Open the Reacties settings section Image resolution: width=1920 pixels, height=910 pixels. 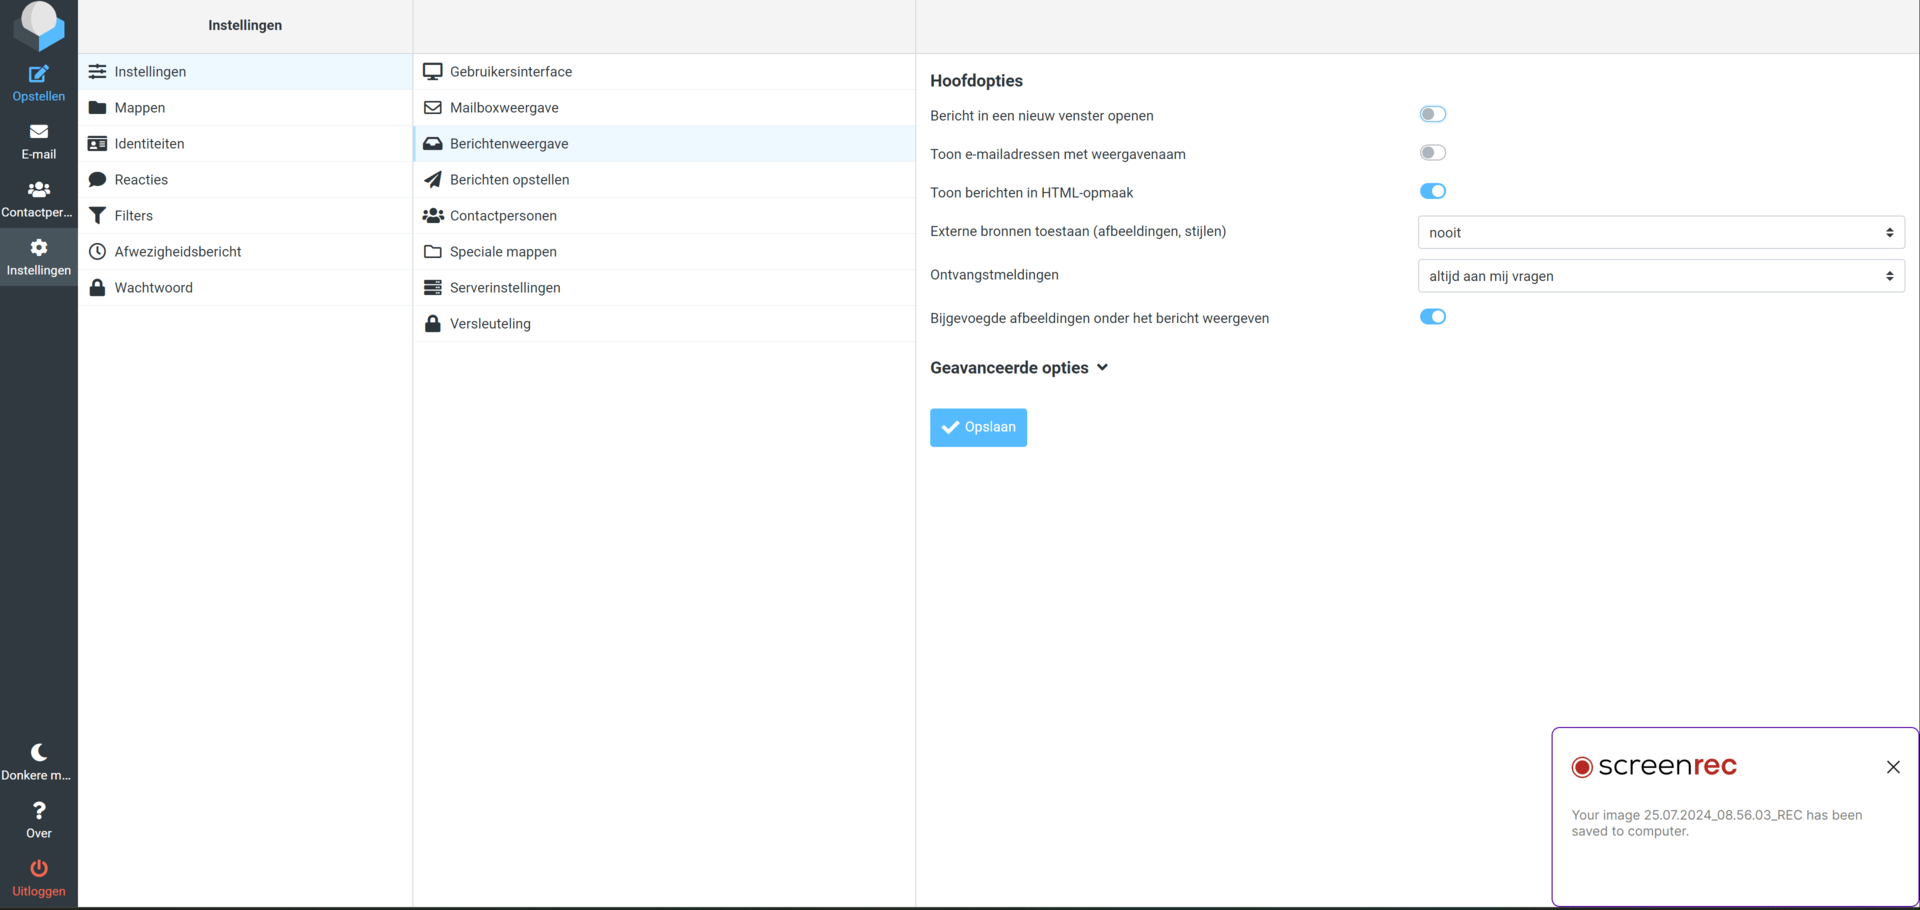[x=245, y=180]
